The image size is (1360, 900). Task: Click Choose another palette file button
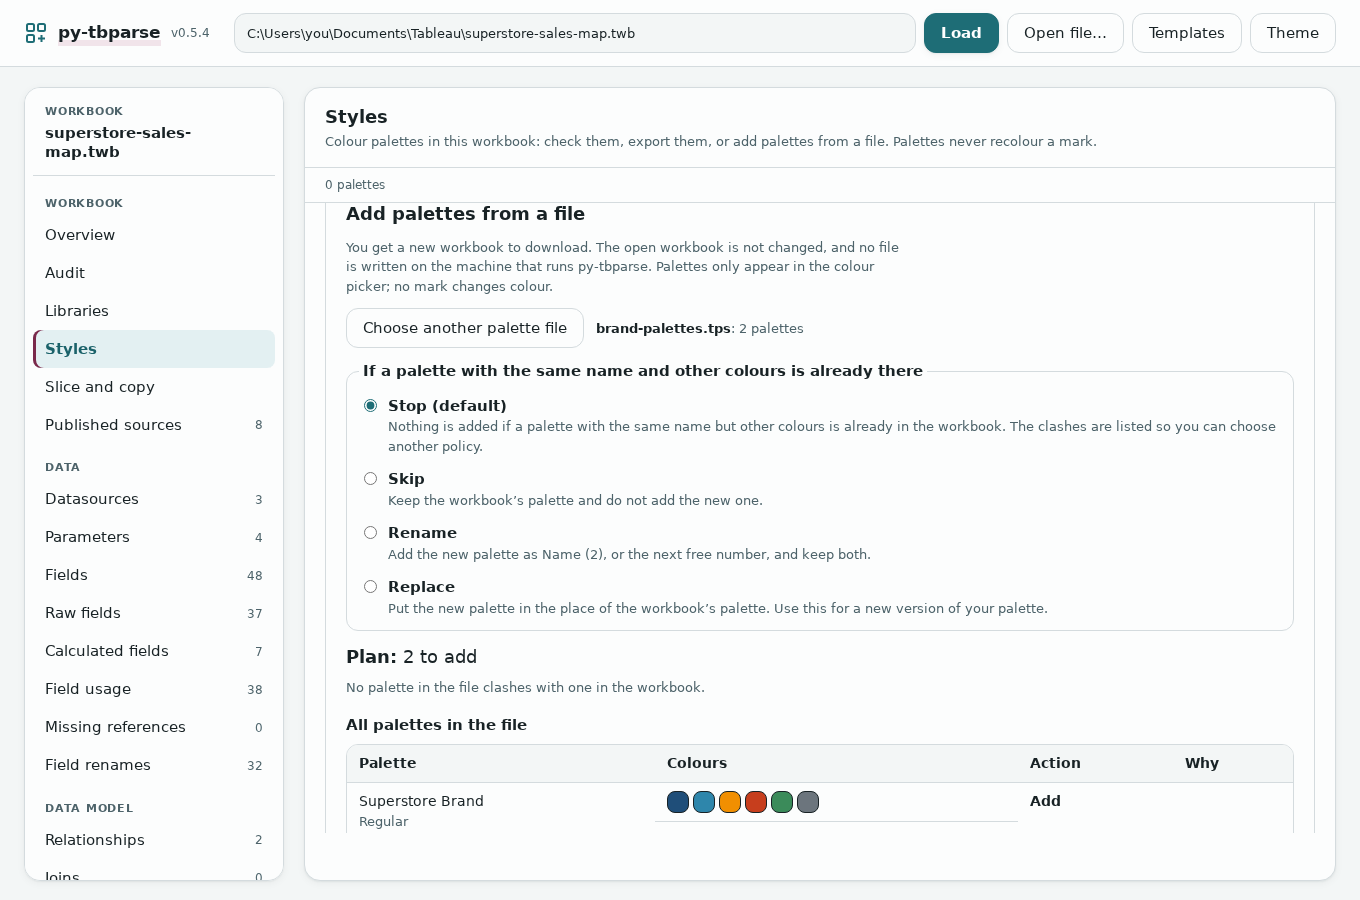465,328
